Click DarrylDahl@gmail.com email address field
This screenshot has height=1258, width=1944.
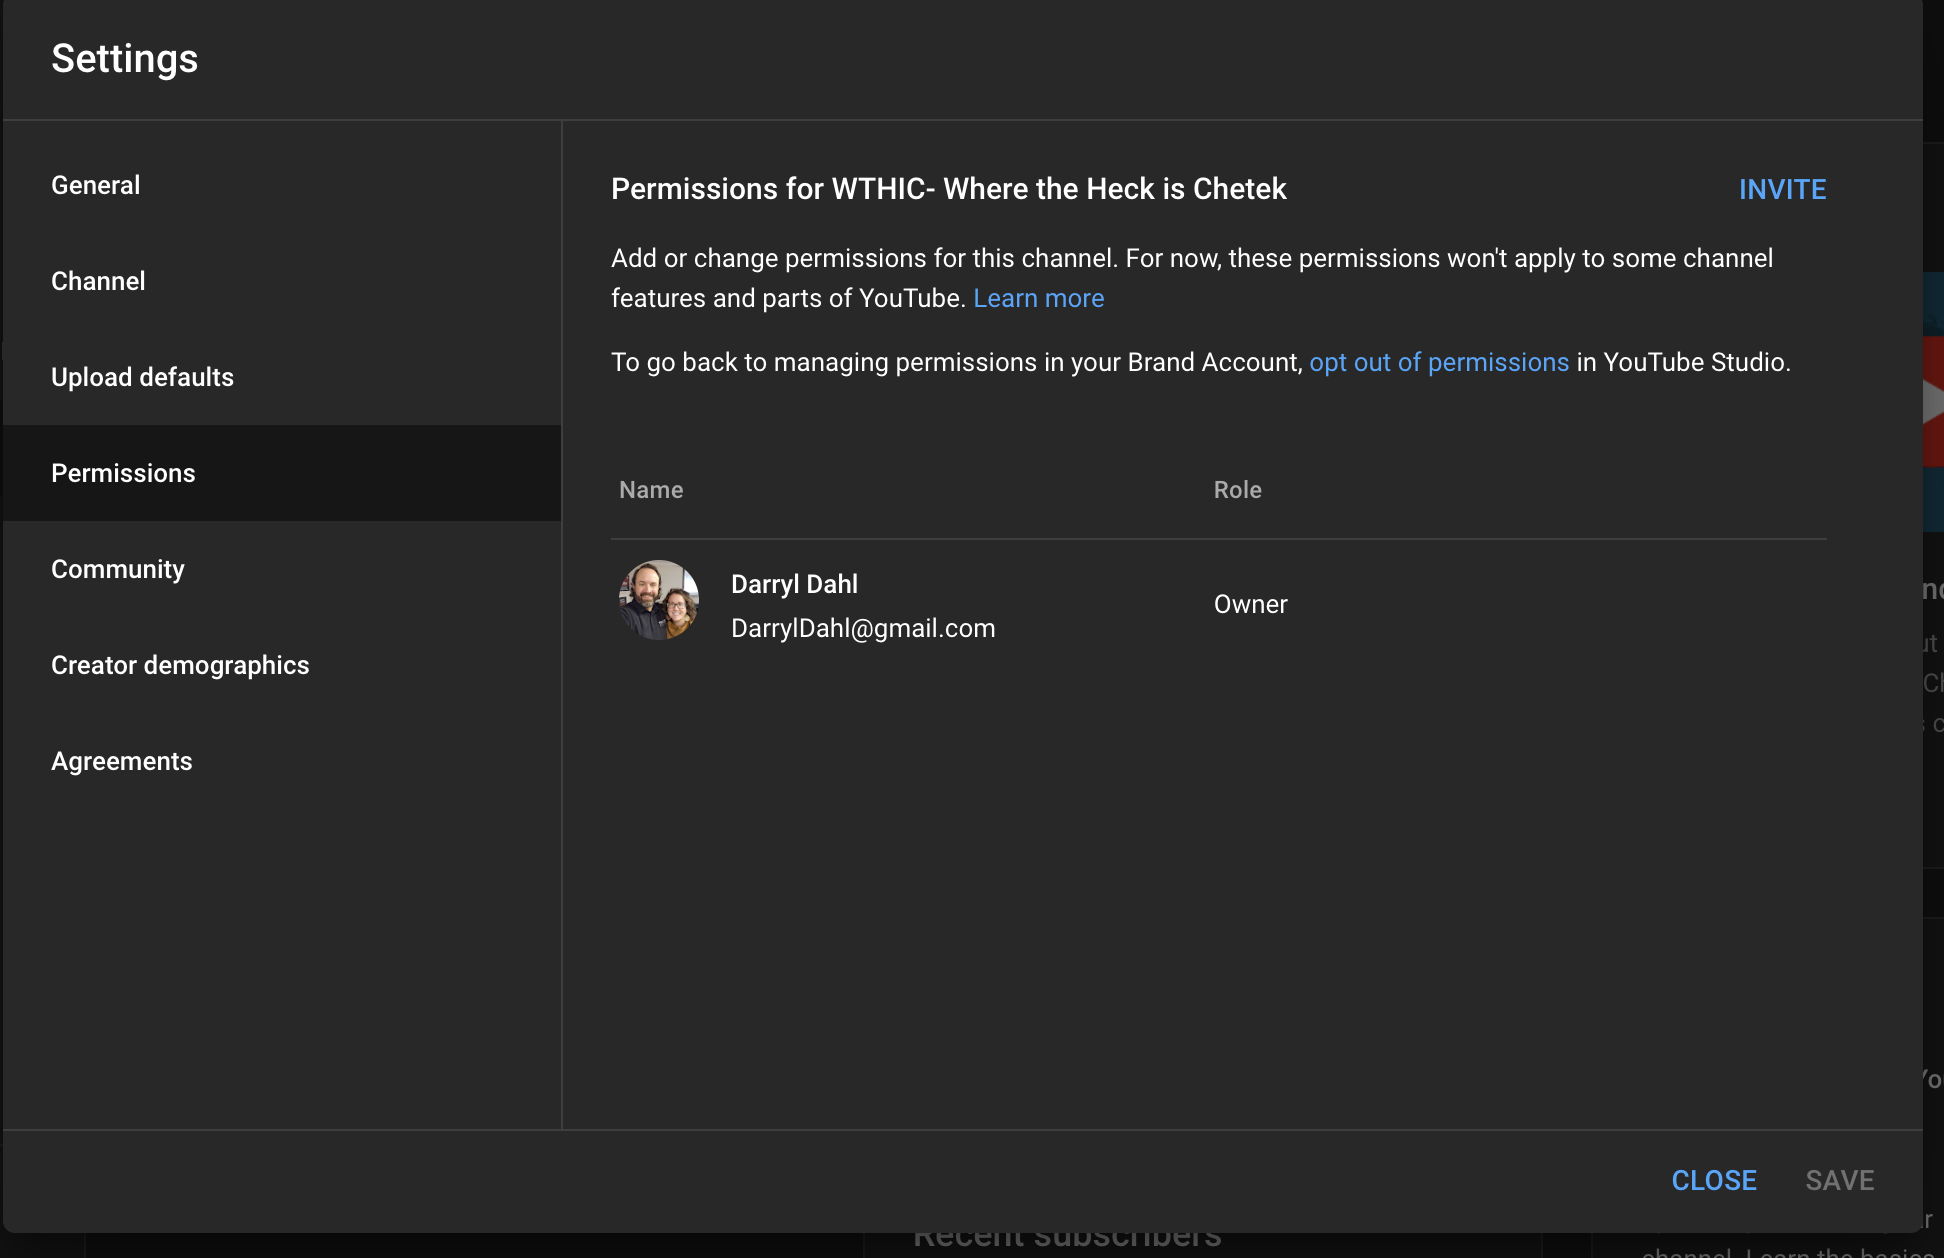tap(863, 628)
